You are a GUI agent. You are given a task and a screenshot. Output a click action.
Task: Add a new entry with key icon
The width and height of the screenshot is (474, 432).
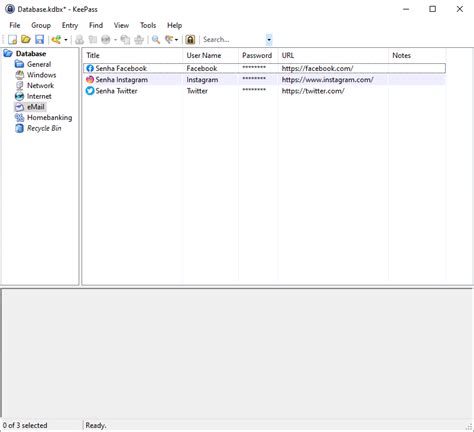click(x=56, y=40)
